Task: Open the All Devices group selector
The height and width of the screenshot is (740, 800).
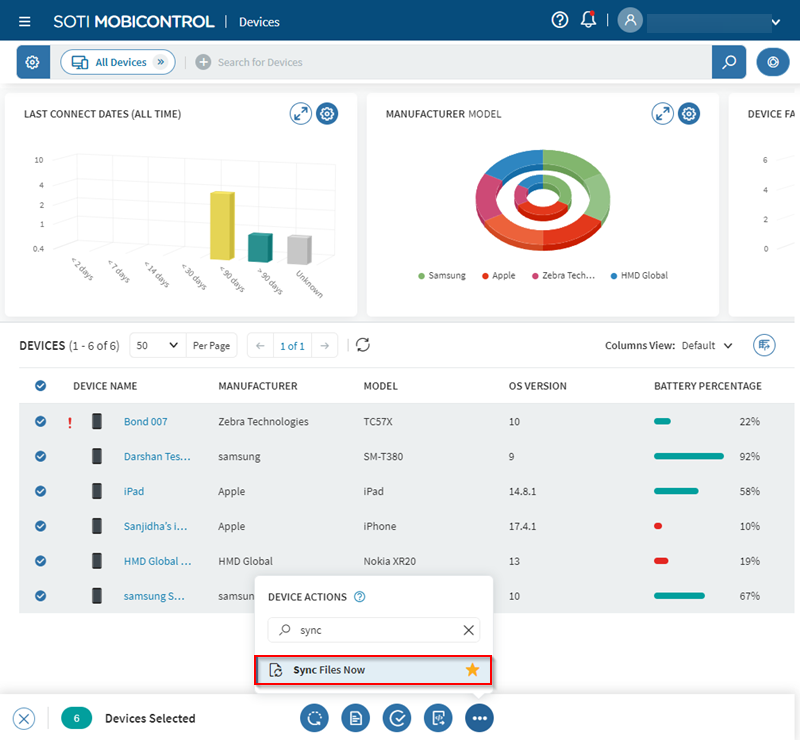Action: 118,62
